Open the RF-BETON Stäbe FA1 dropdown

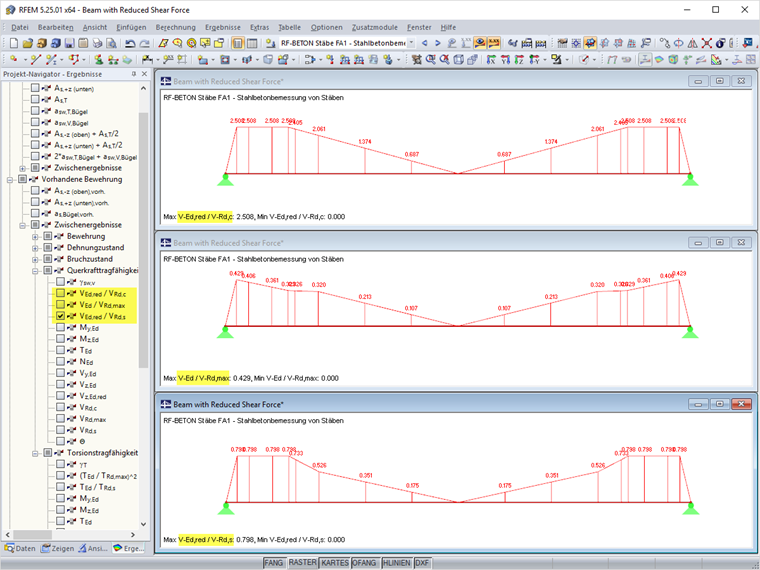pos(410,44)
